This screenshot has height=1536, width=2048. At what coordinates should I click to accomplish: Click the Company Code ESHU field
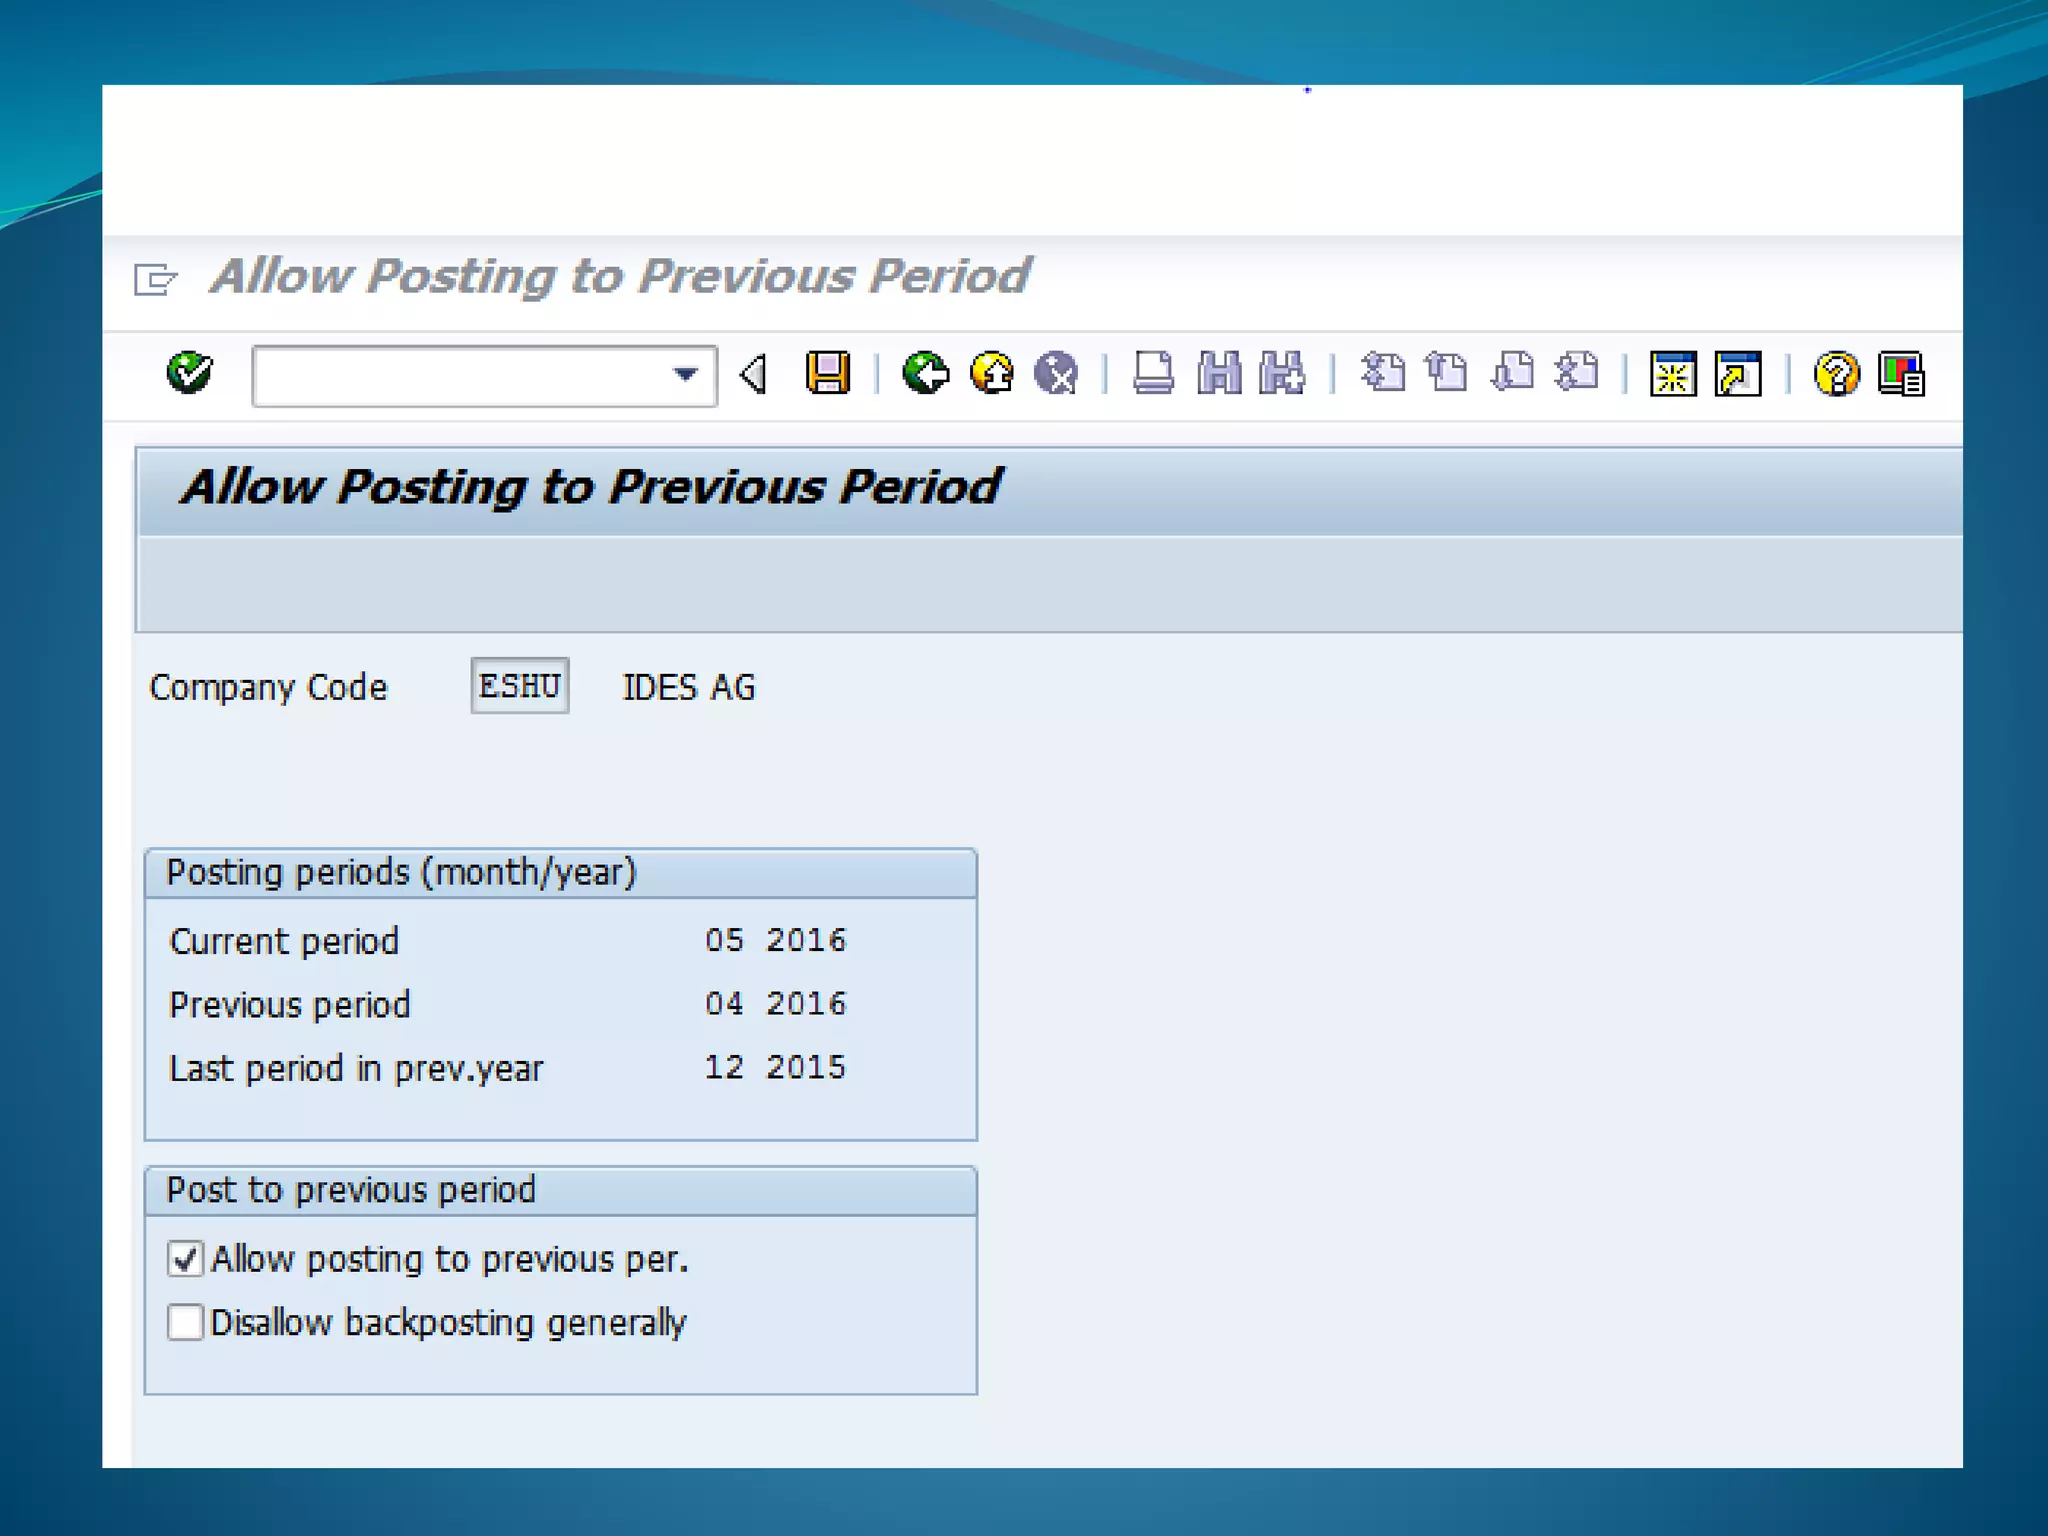pos(519,686)
